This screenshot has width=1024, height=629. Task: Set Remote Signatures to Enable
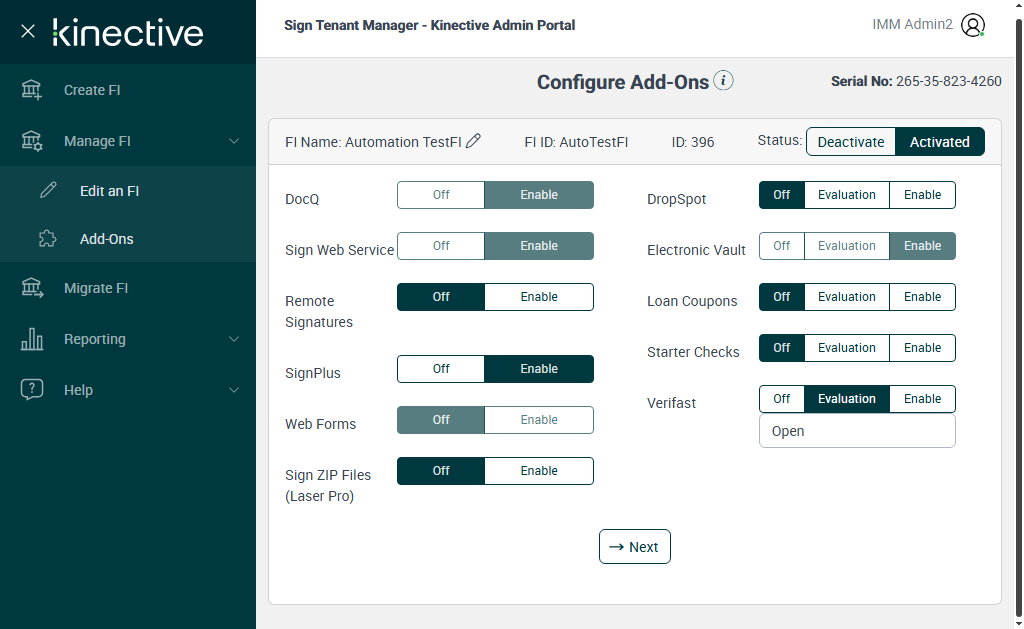pos(539,297)
